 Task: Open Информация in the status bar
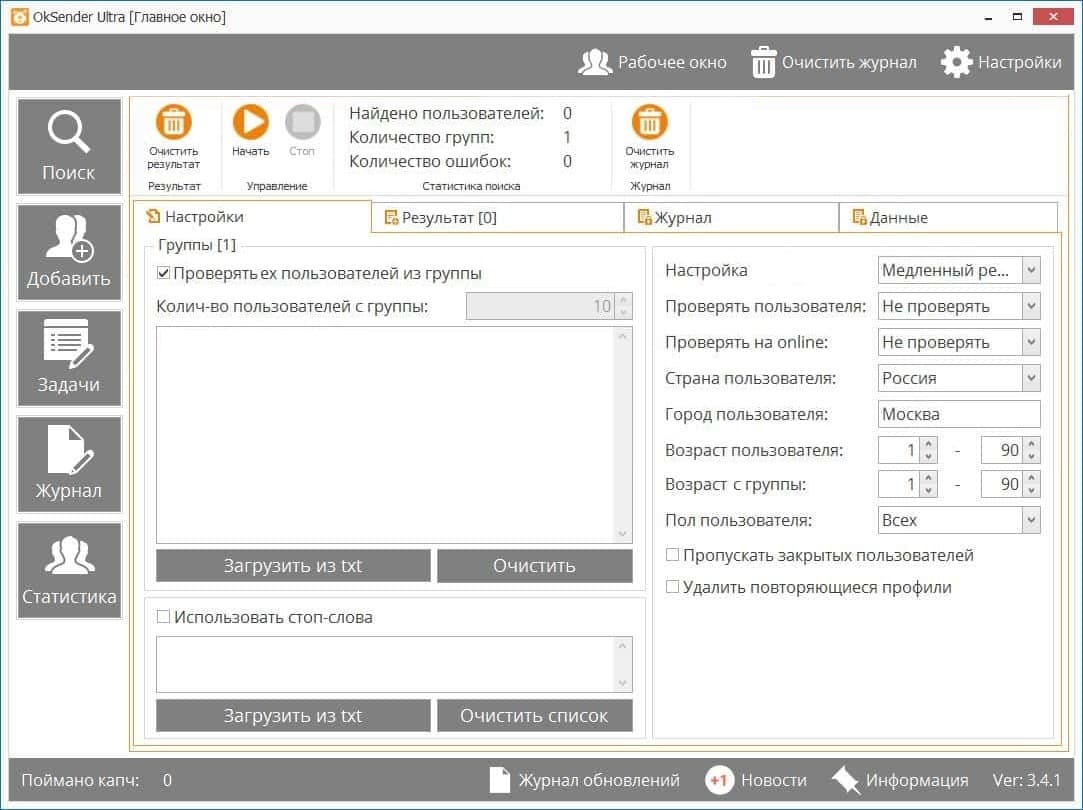(900, 780)
